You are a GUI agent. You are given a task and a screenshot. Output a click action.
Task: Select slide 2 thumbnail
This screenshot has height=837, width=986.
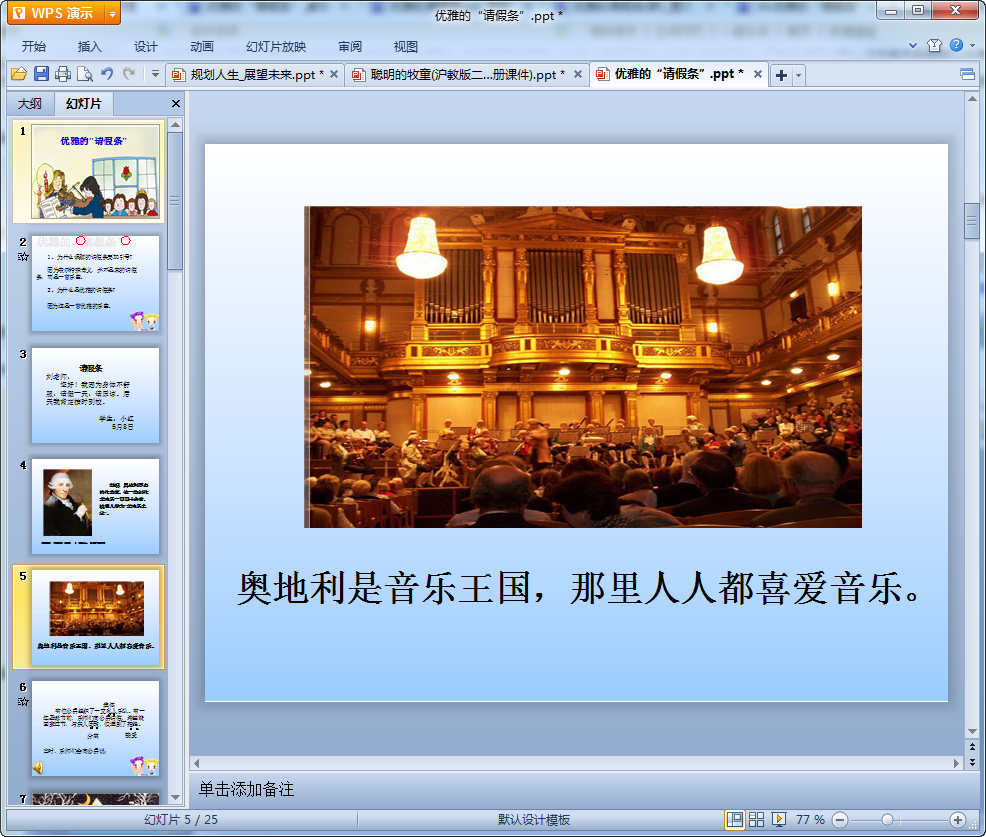pyautogui.click(x=95, y=283)
